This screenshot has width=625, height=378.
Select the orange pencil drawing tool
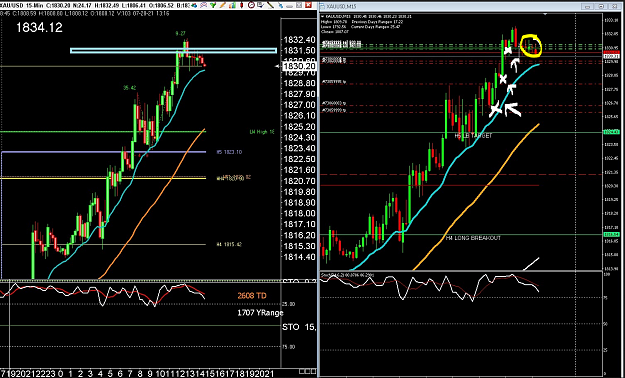(x=223, y=5)
